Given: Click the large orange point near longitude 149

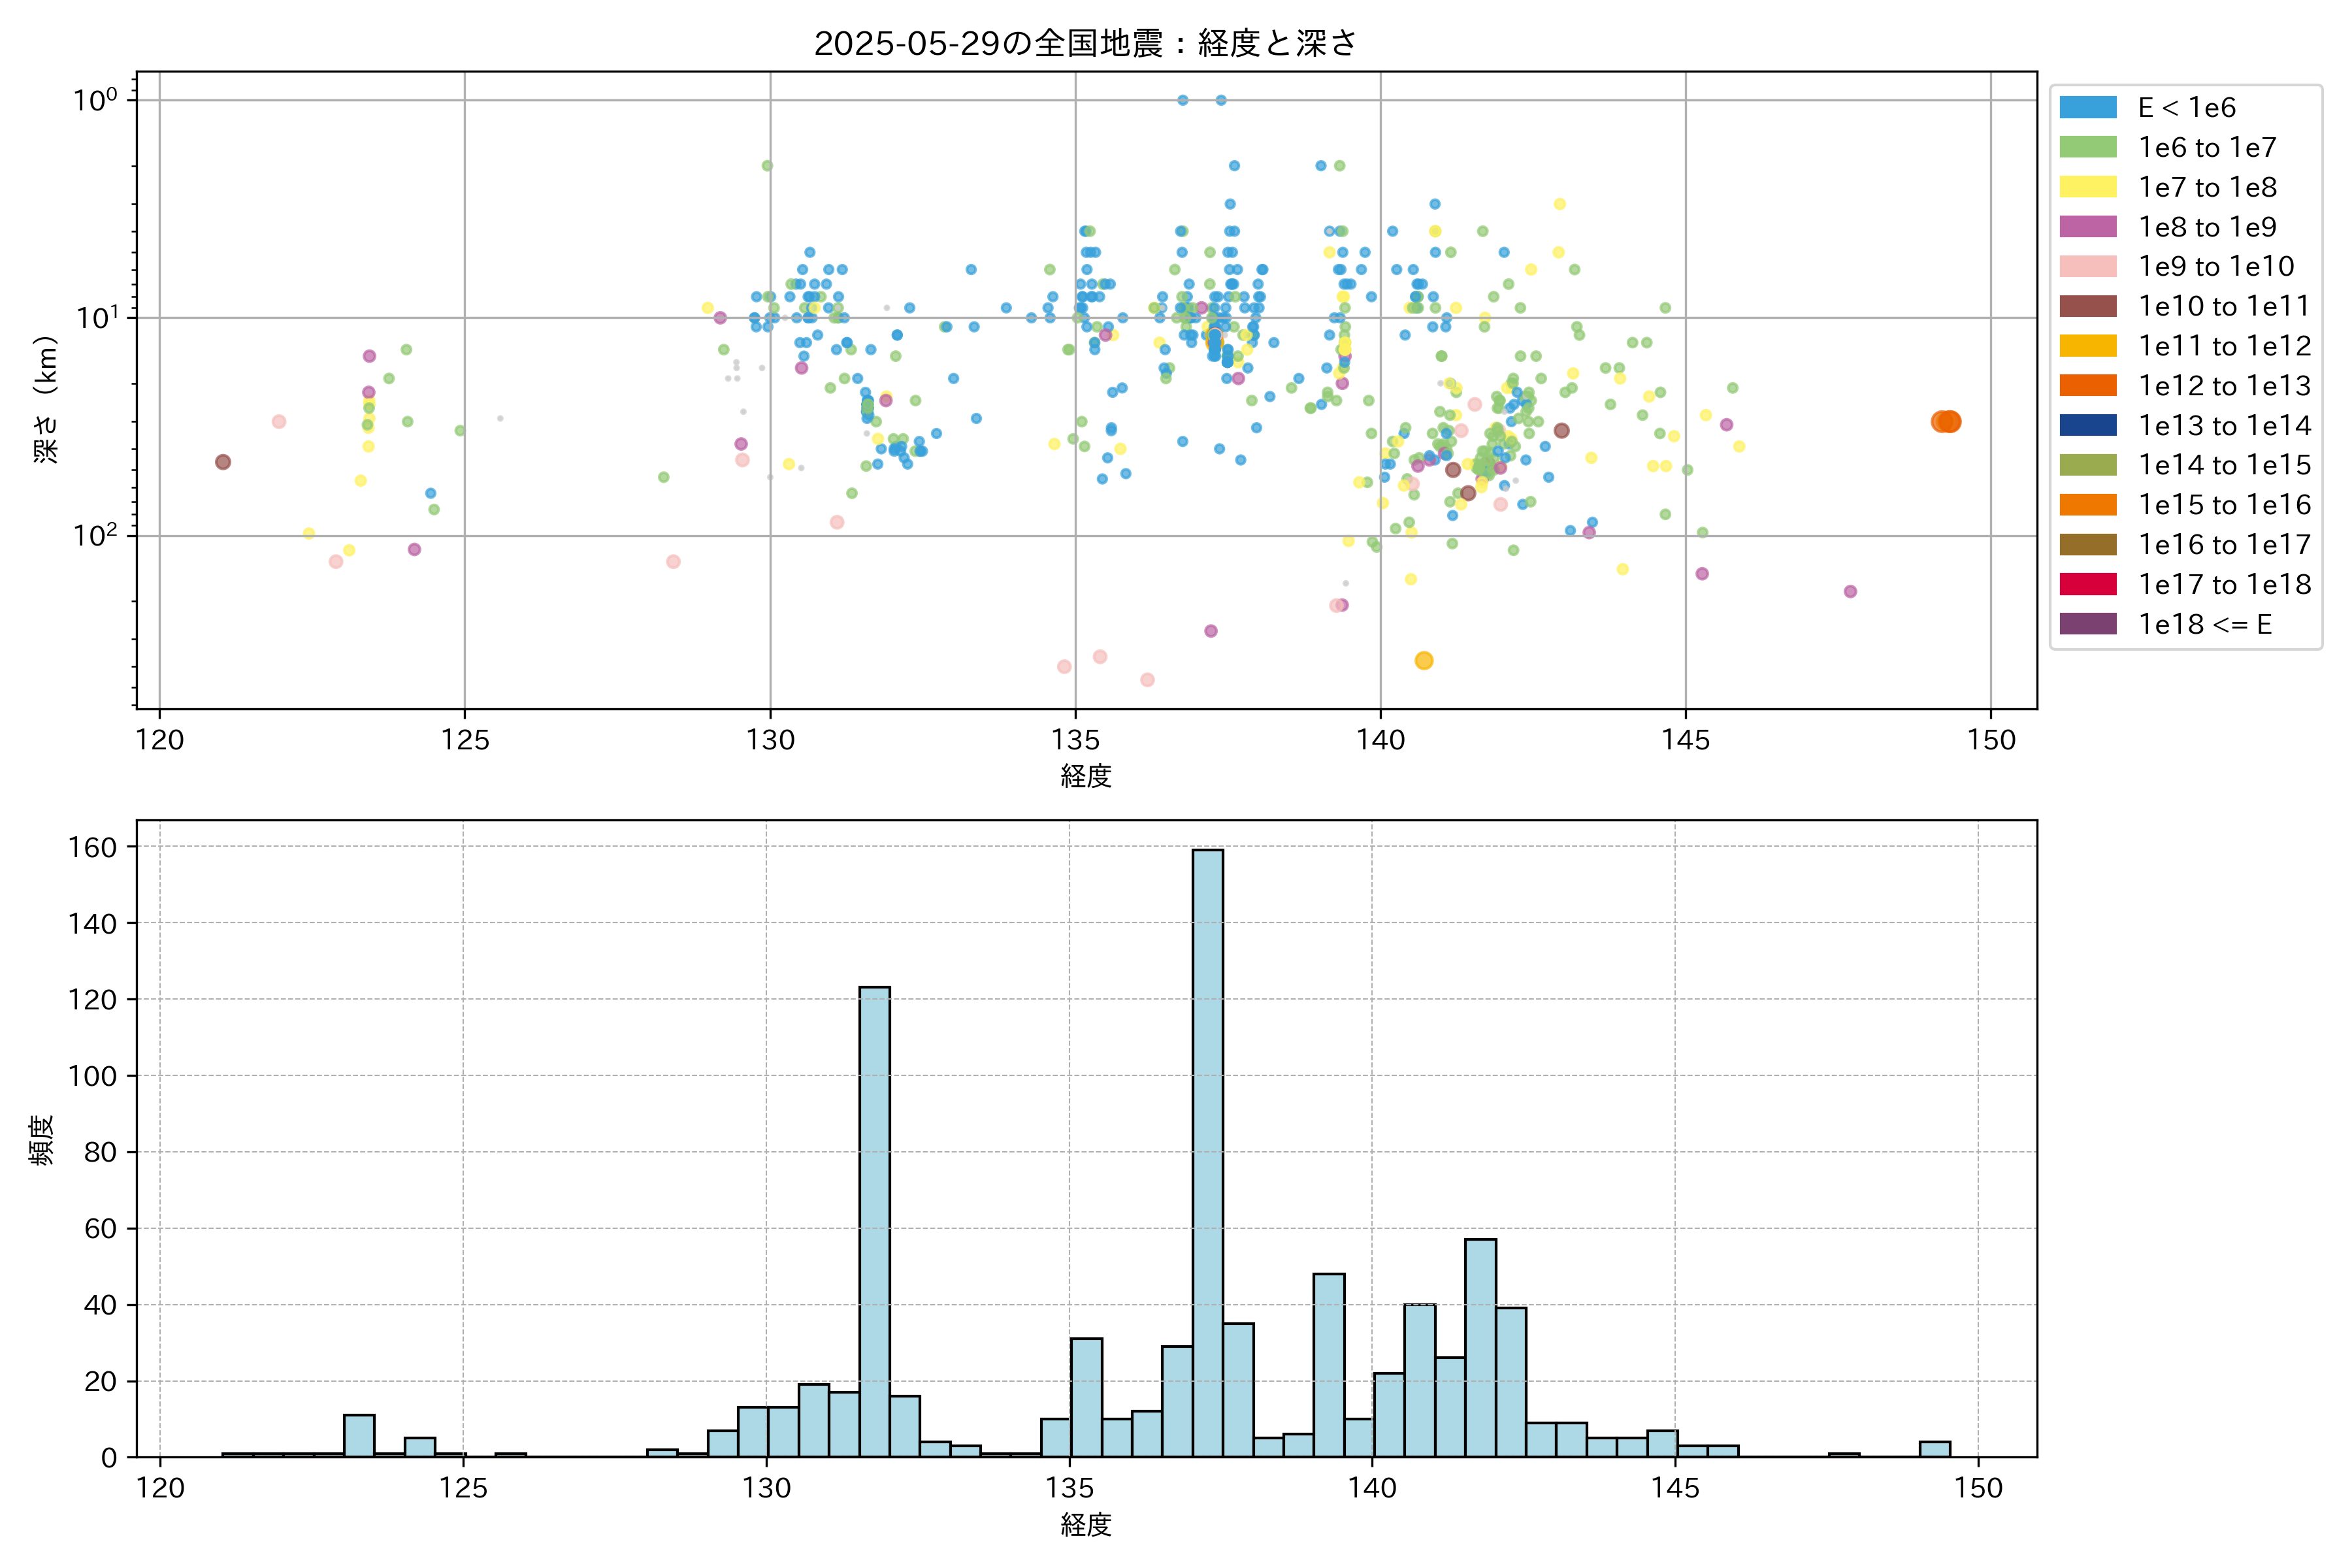Looking at the screenshot, I should click(1946, 422).
